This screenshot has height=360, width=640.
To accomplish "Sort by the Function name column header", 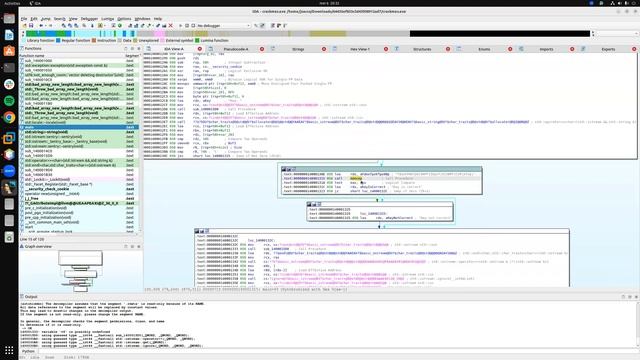I will [x=72, y=56].
